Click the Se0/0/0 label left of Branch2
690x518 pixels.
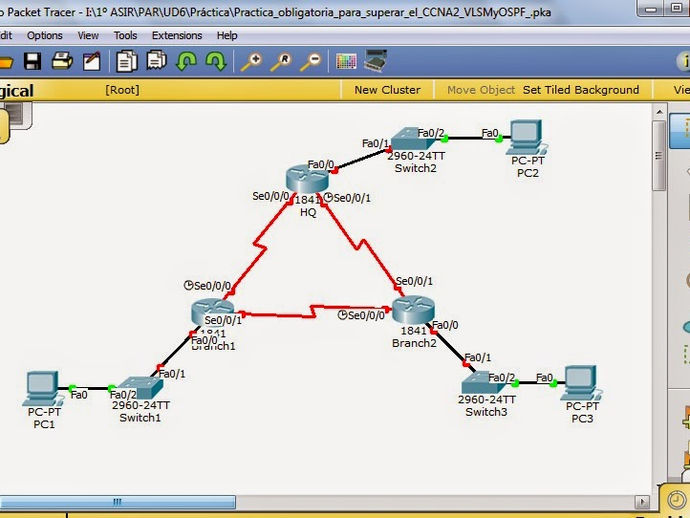click(x=366, y=315)
